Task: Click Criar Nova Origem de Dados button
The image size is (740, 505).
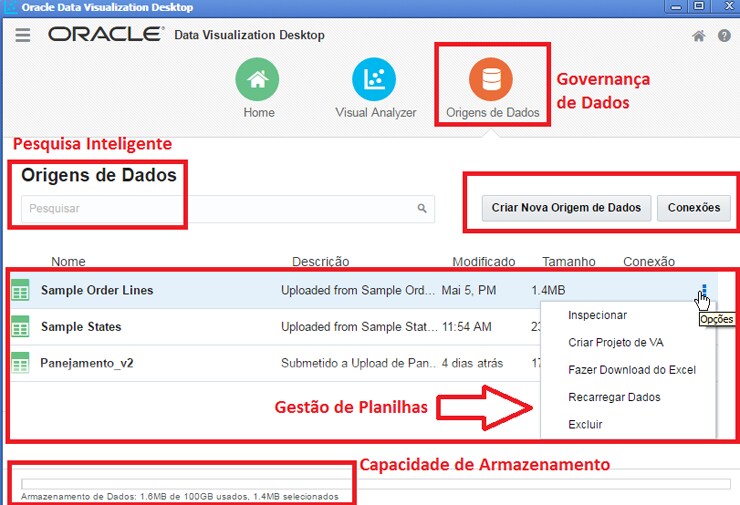Action: (x=566, y=208)
